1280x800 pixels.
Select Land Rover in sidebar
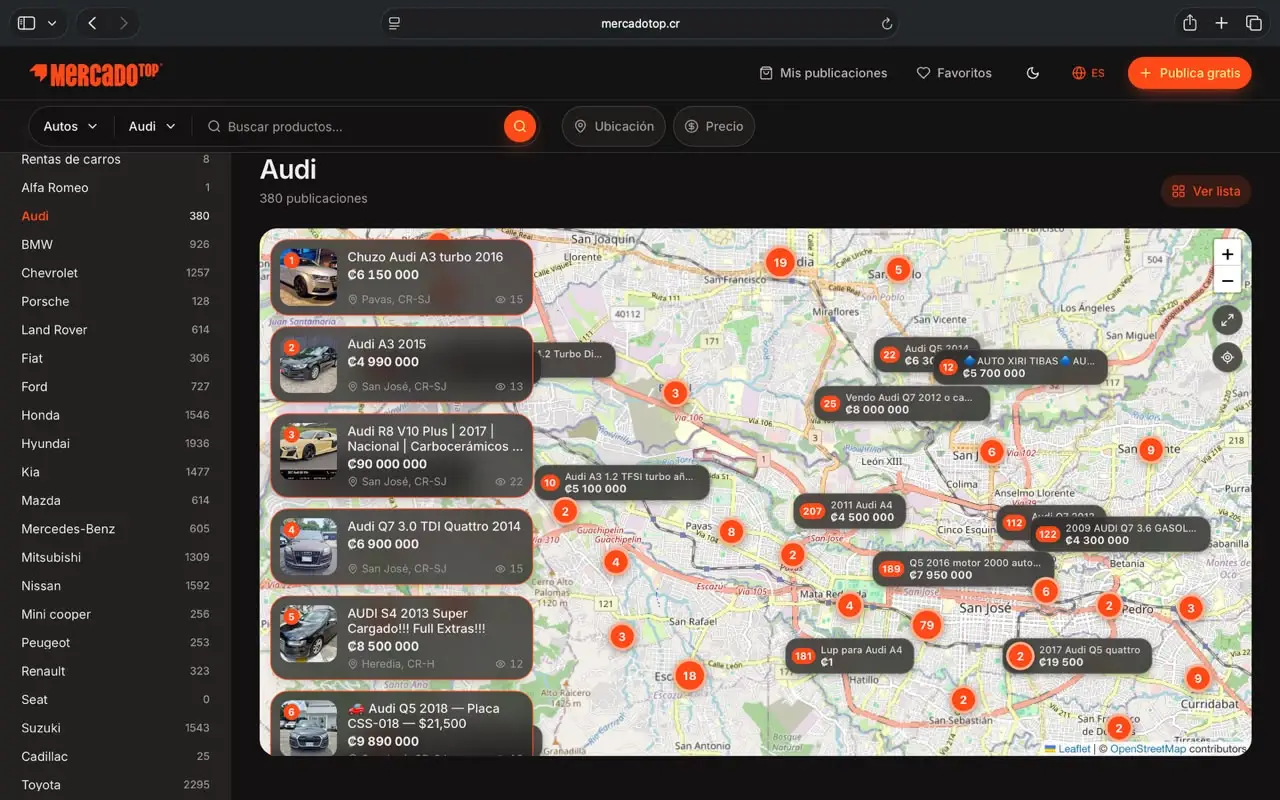[x=115, y=330]
